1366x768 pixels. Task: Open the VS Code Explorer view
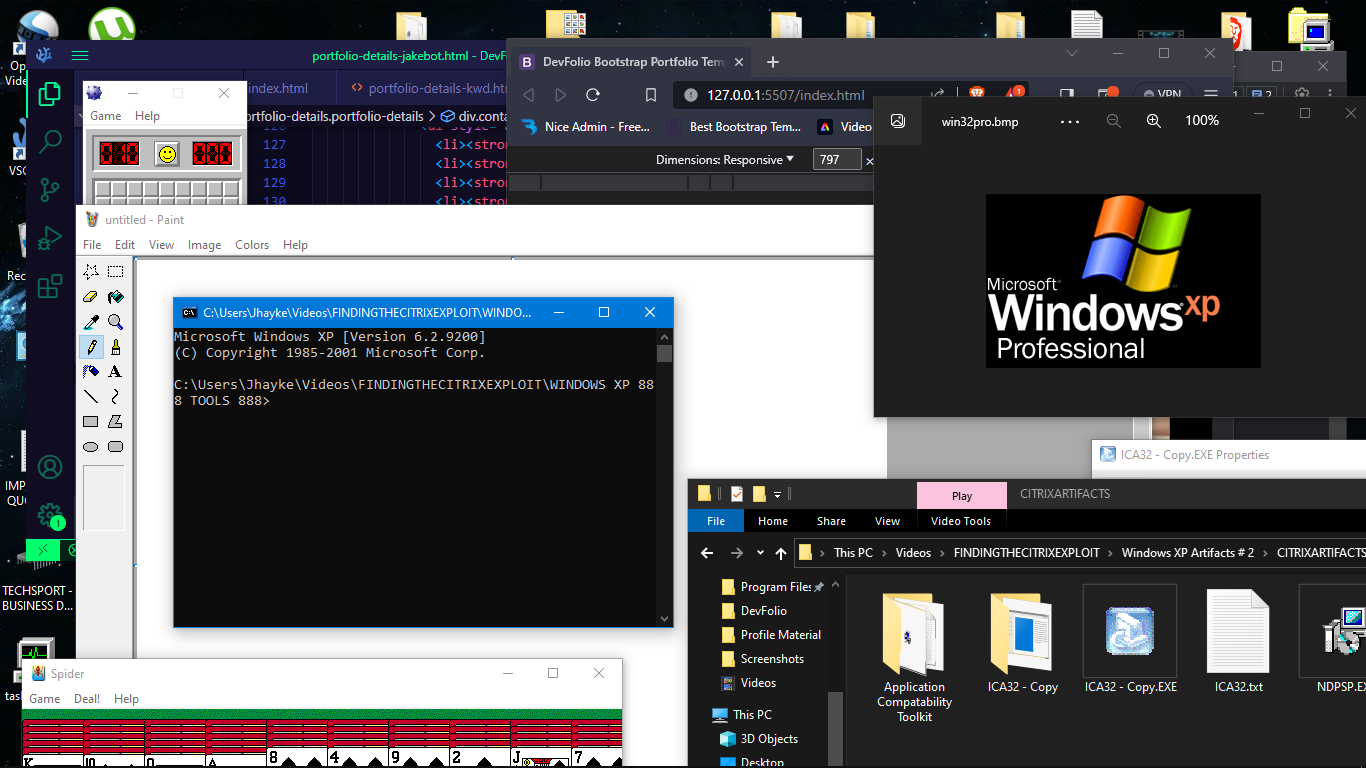[x=50, y=94]
